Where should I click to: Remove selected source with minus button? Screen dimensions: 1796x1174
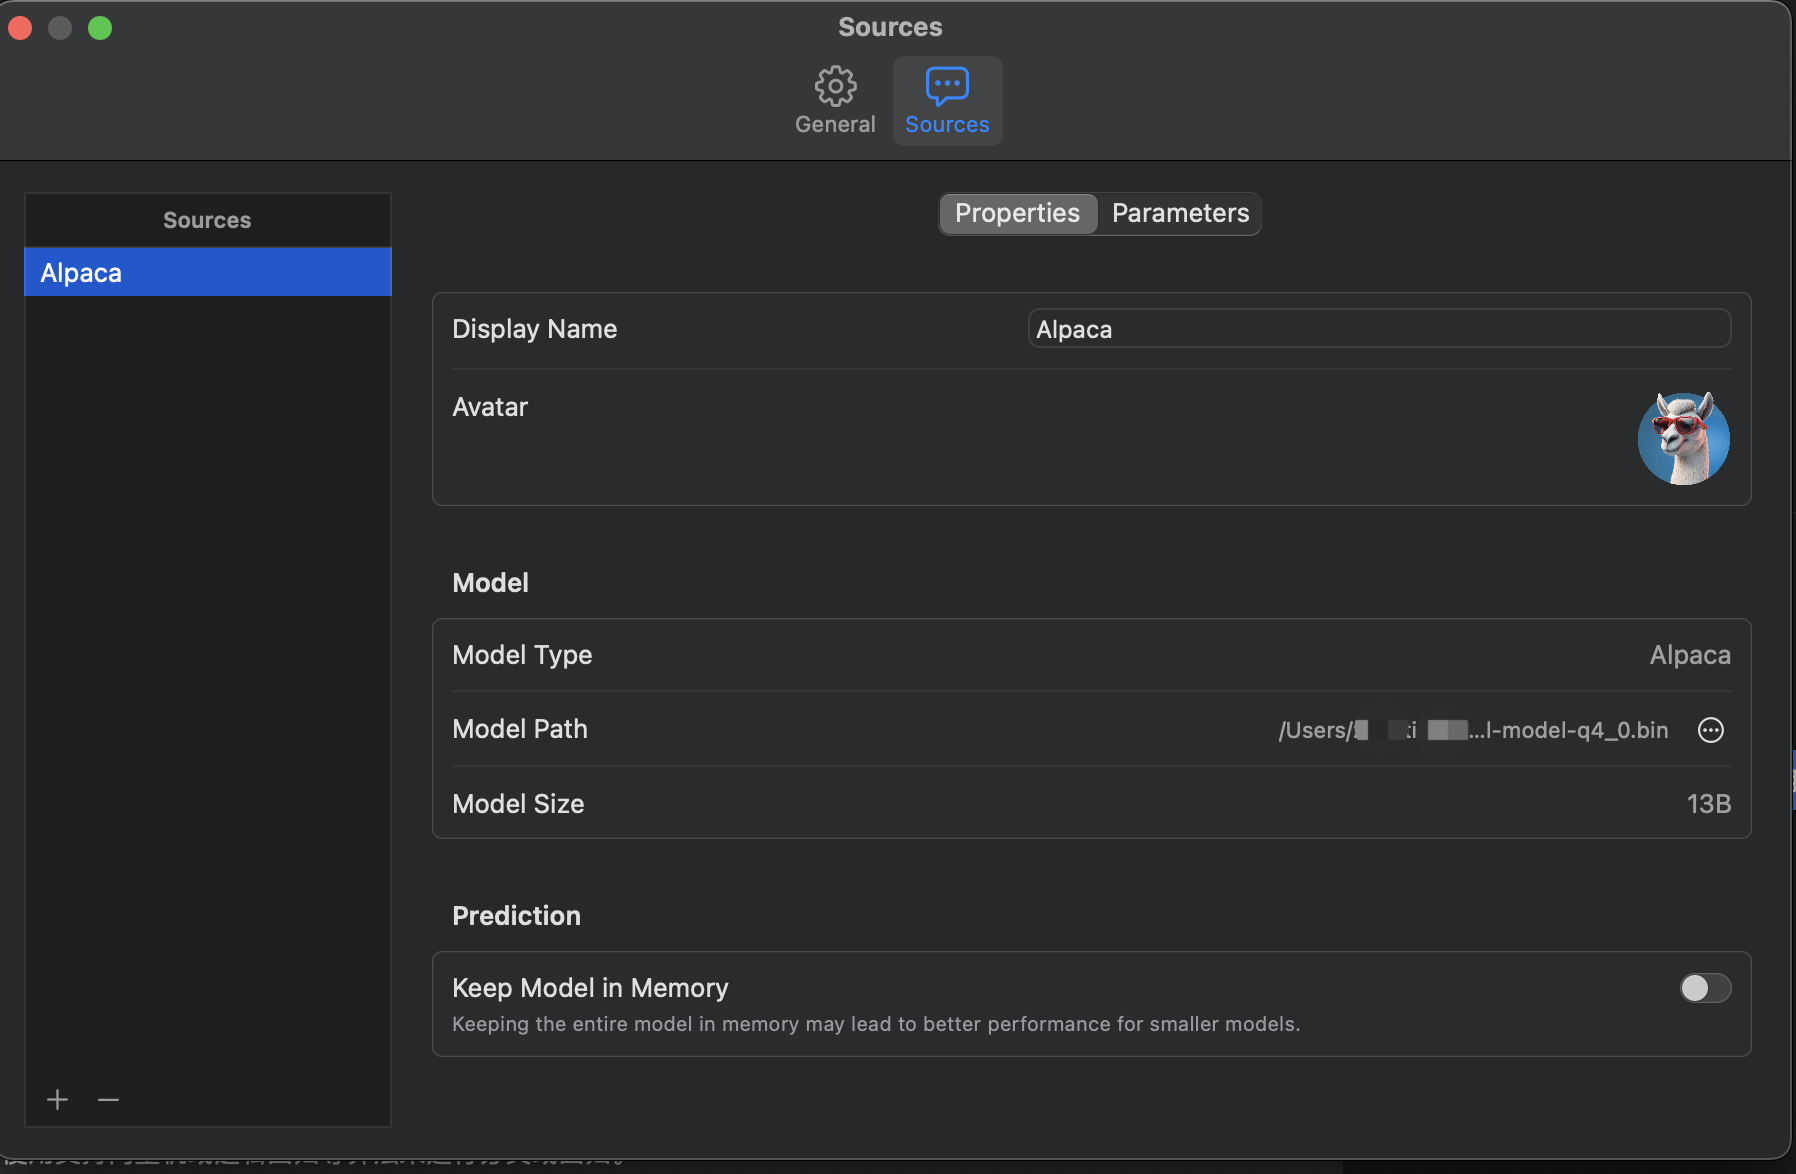click(x=108, y=1100)
